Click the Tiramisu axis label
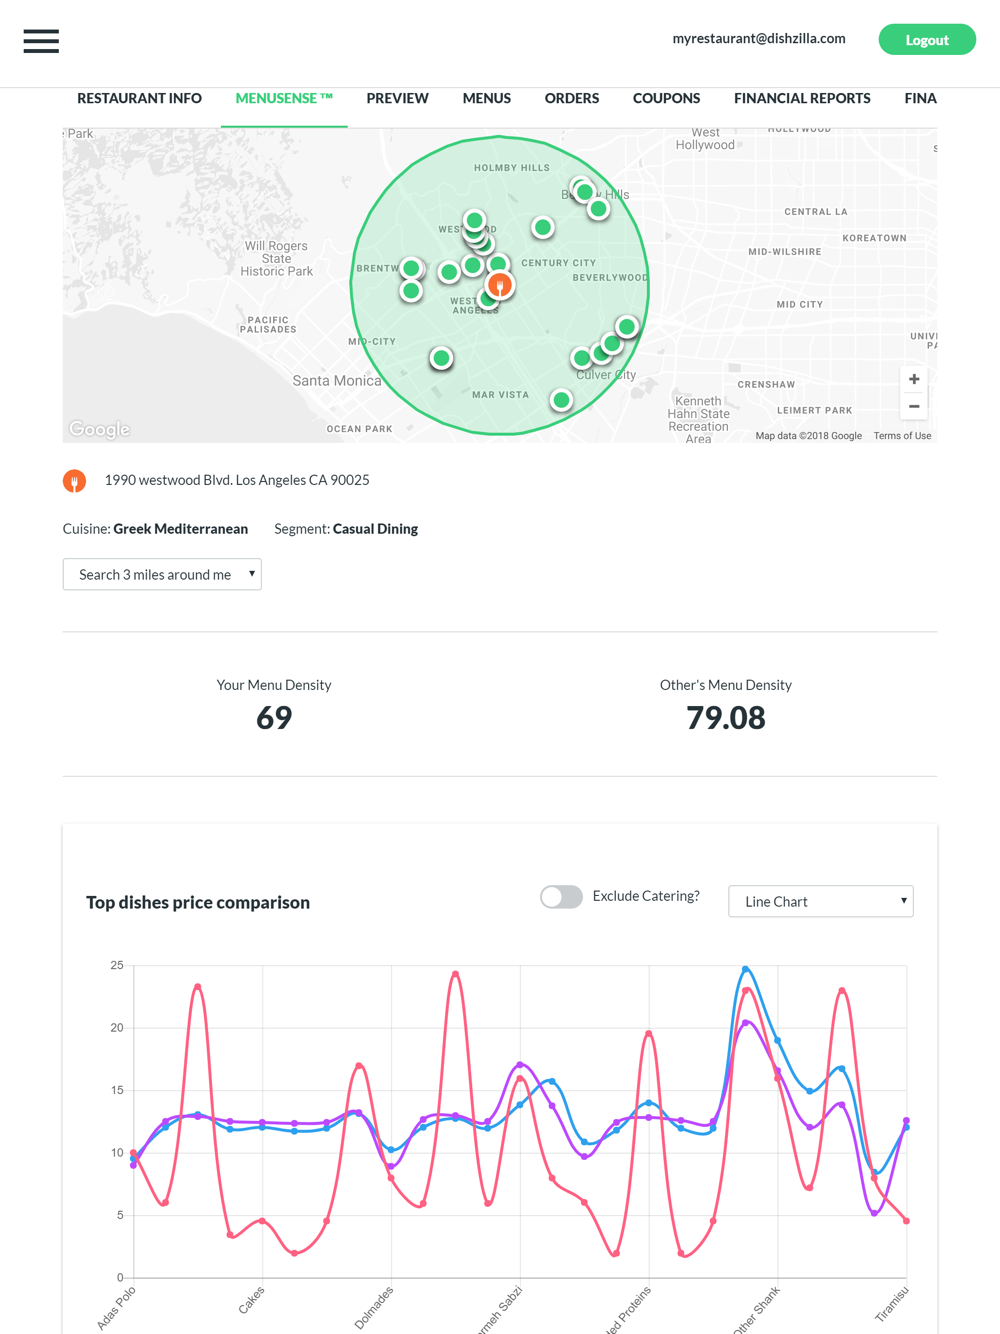1000x1334 pixels. point(892,1304)
